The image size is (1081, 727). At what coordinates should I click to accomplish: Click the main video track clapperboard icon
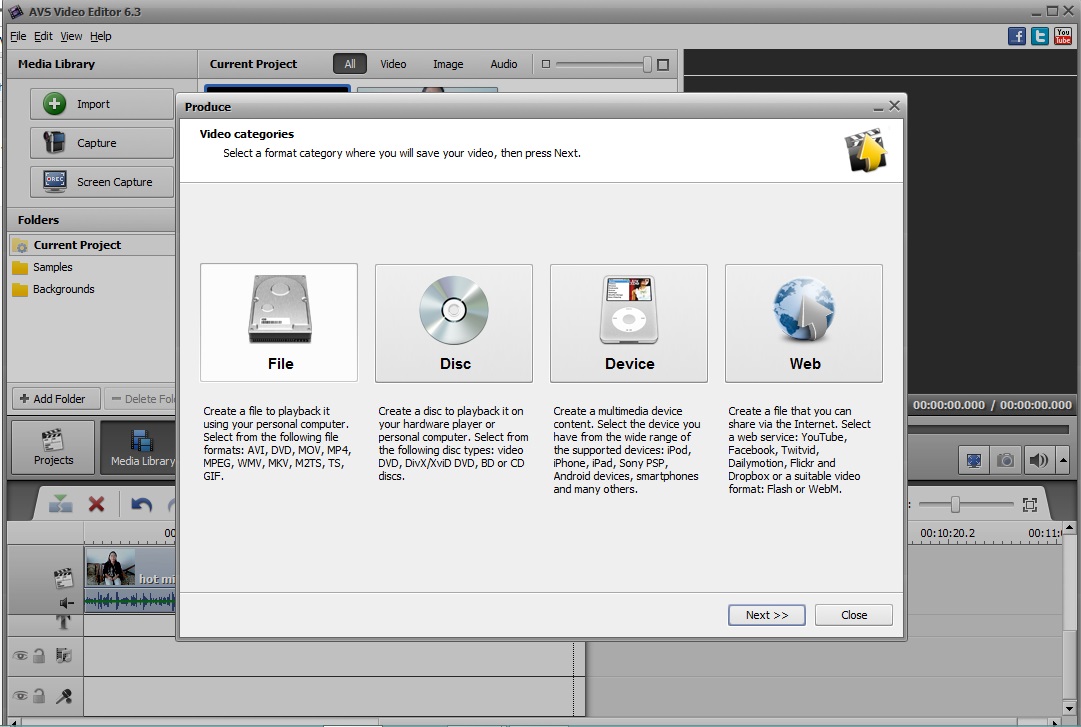(x=63, y=577)
